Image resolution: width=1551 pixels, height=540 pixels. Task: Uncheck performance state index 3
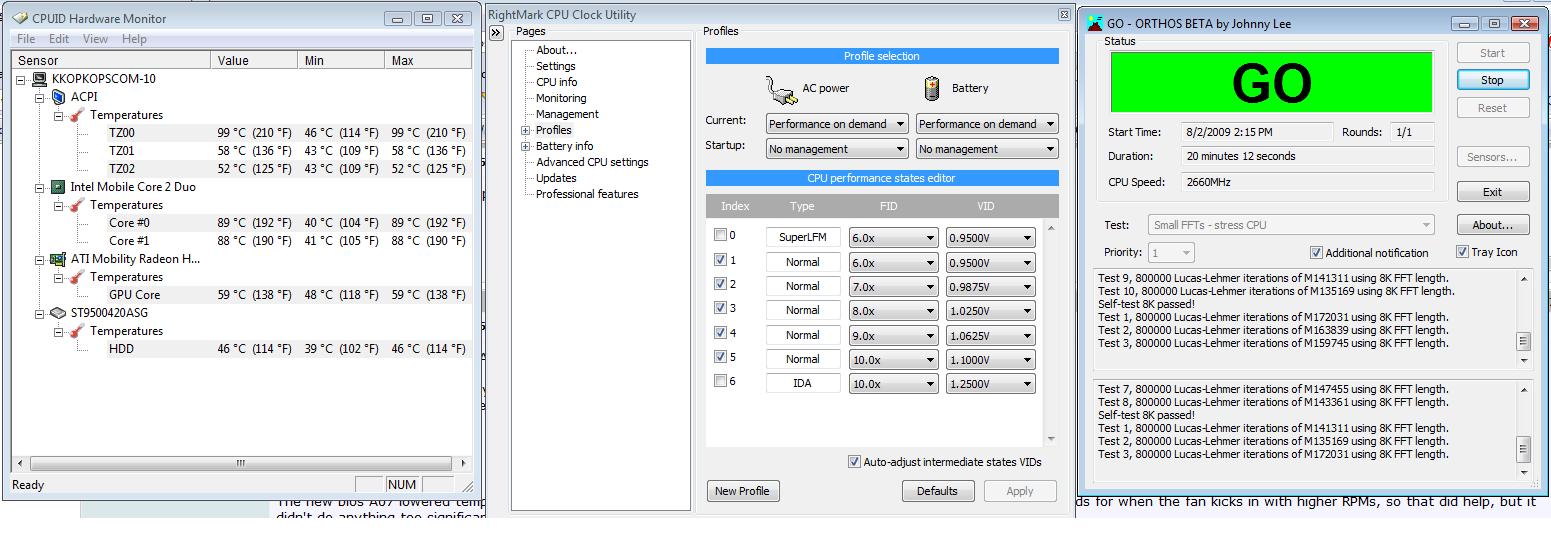(x=720, y=308)
